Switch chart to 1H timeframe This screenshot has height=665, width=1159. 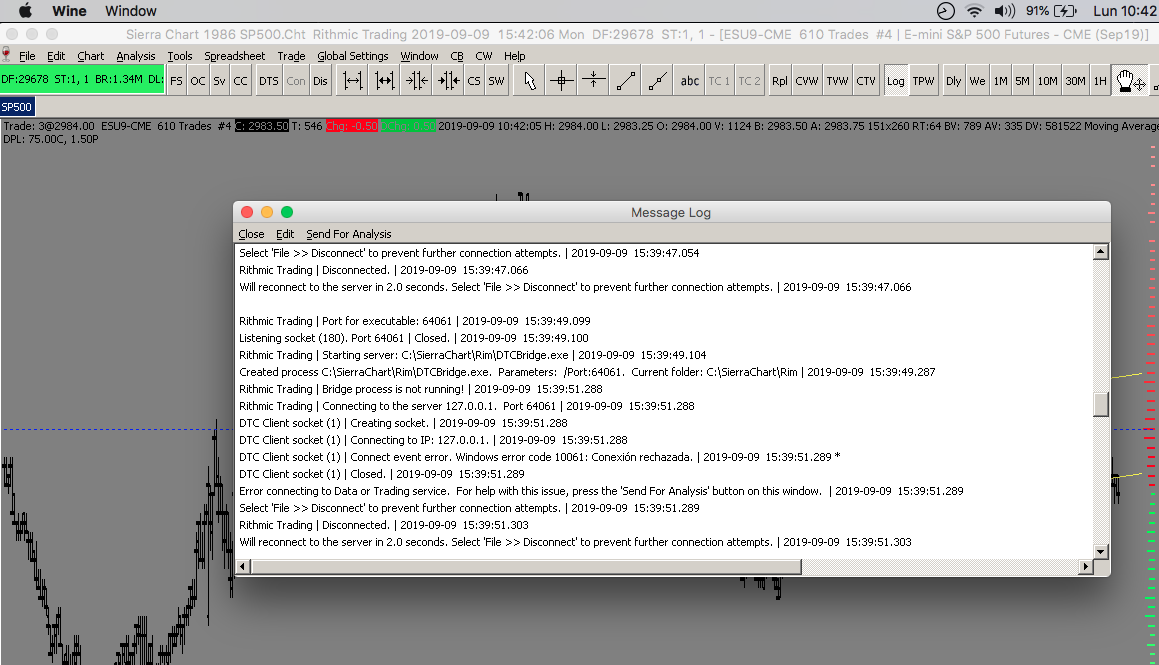[x=1100, y=81]
